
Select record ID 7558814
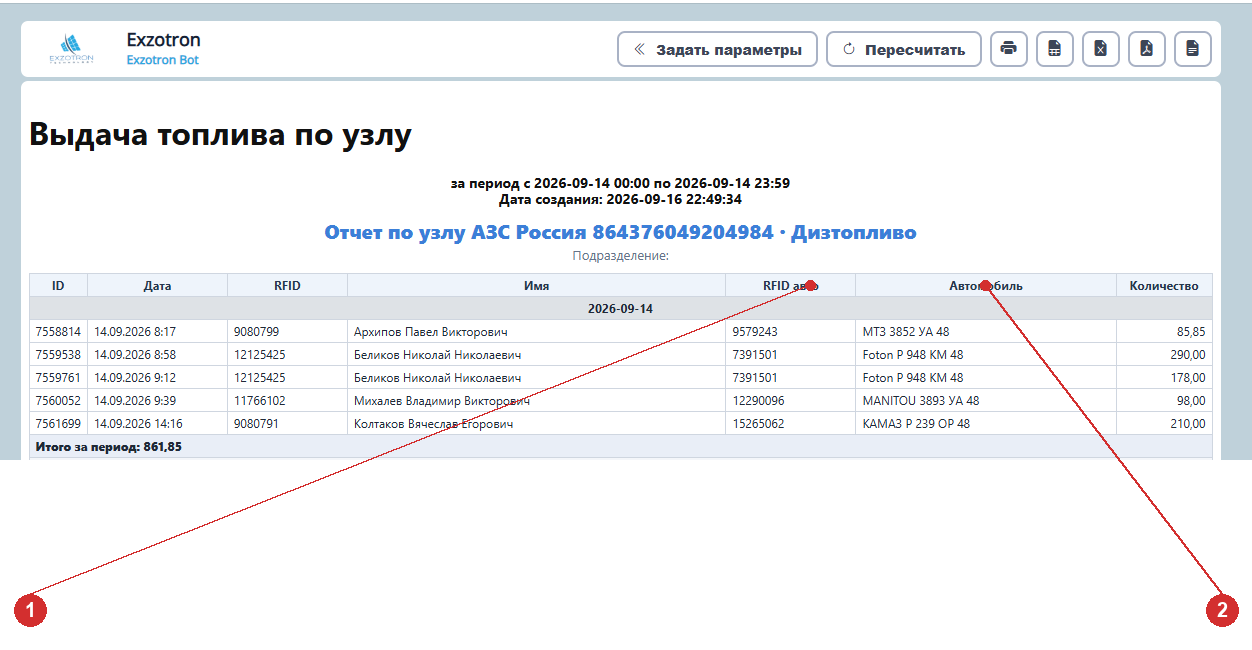click(x=58, y=331)
